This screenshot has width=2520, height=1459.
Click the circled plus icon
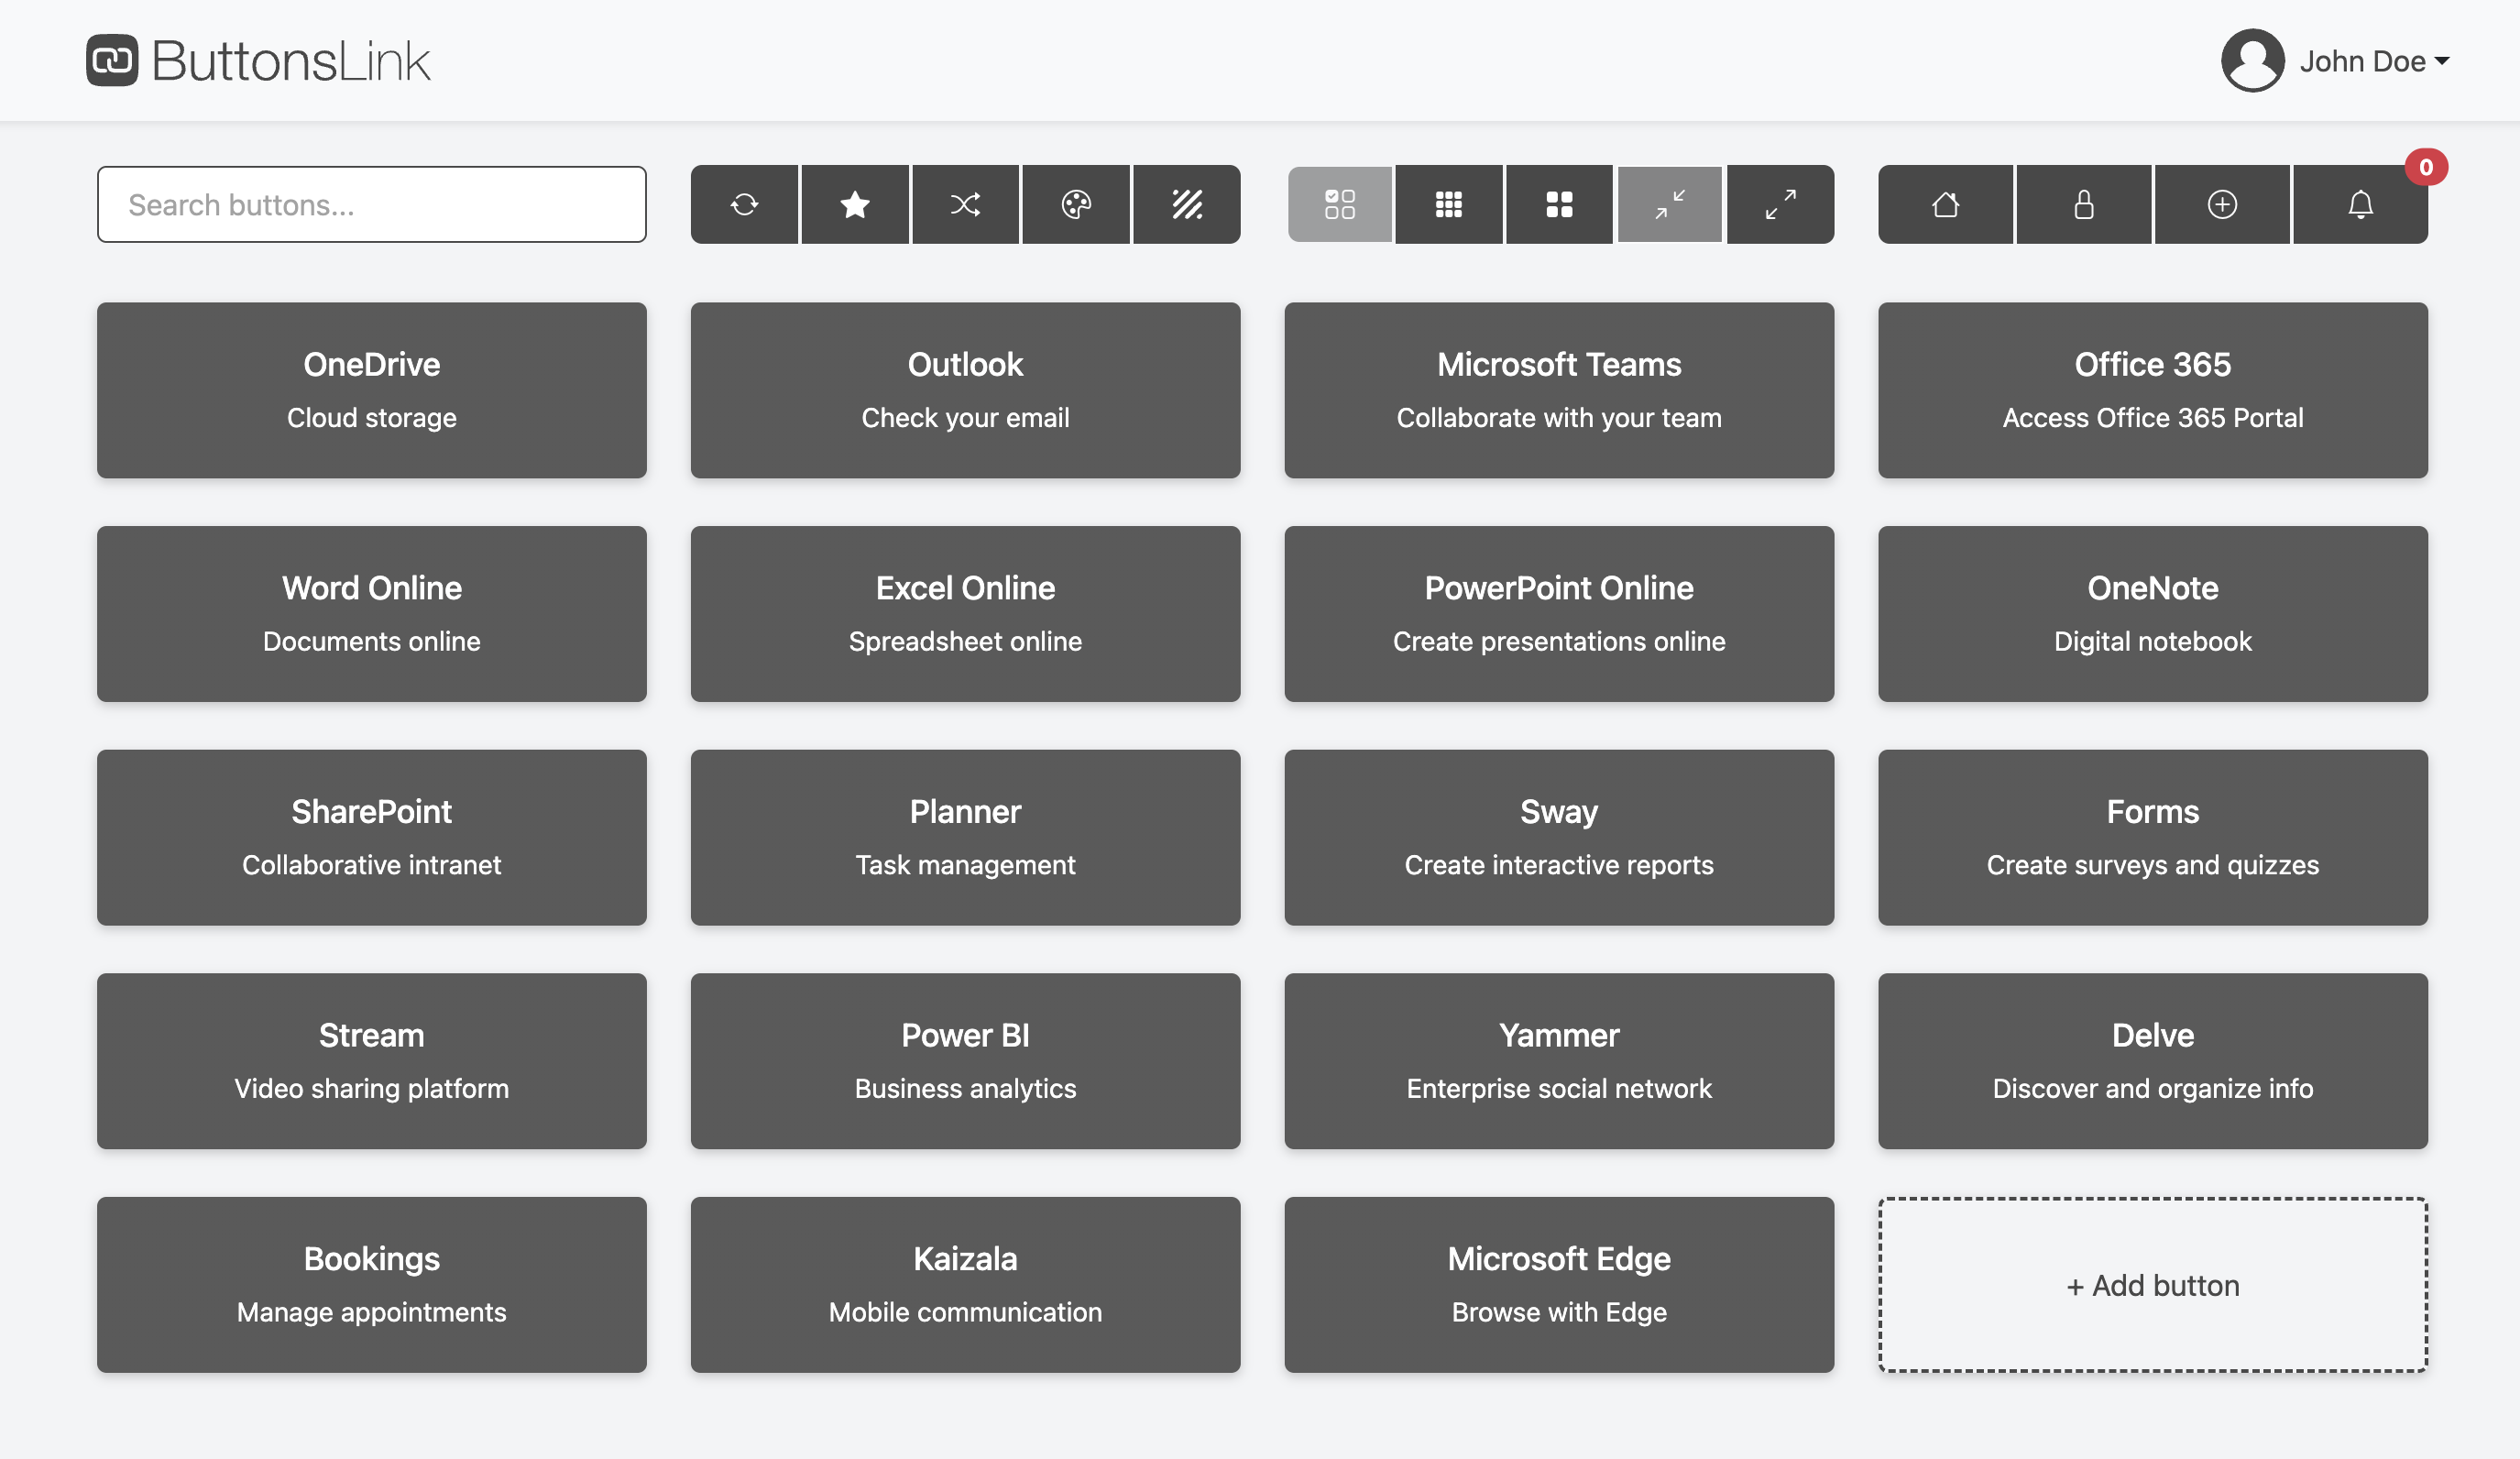(2222, 204)
